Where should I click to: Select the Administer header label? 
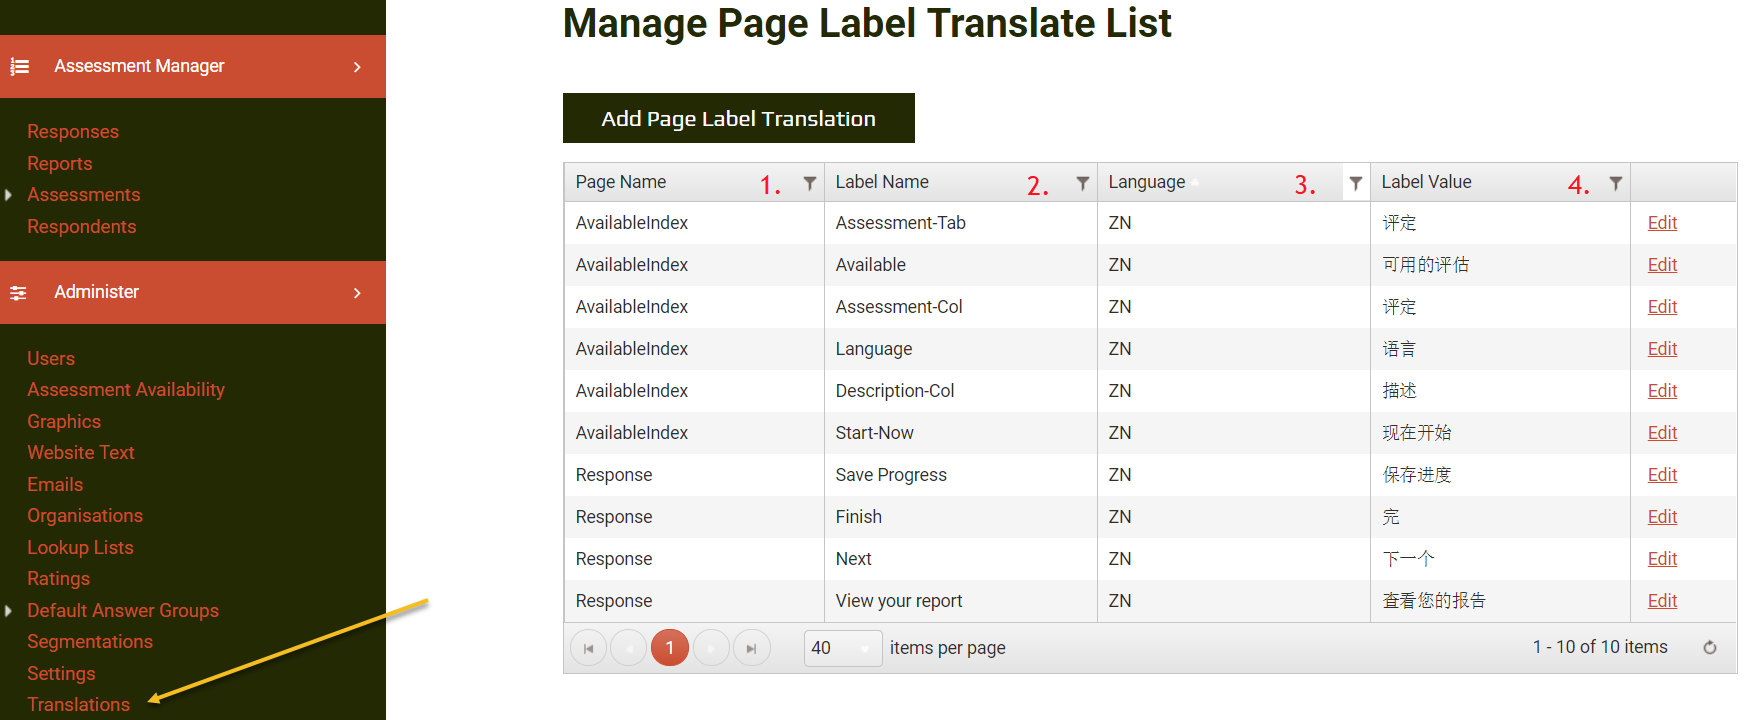96,292
